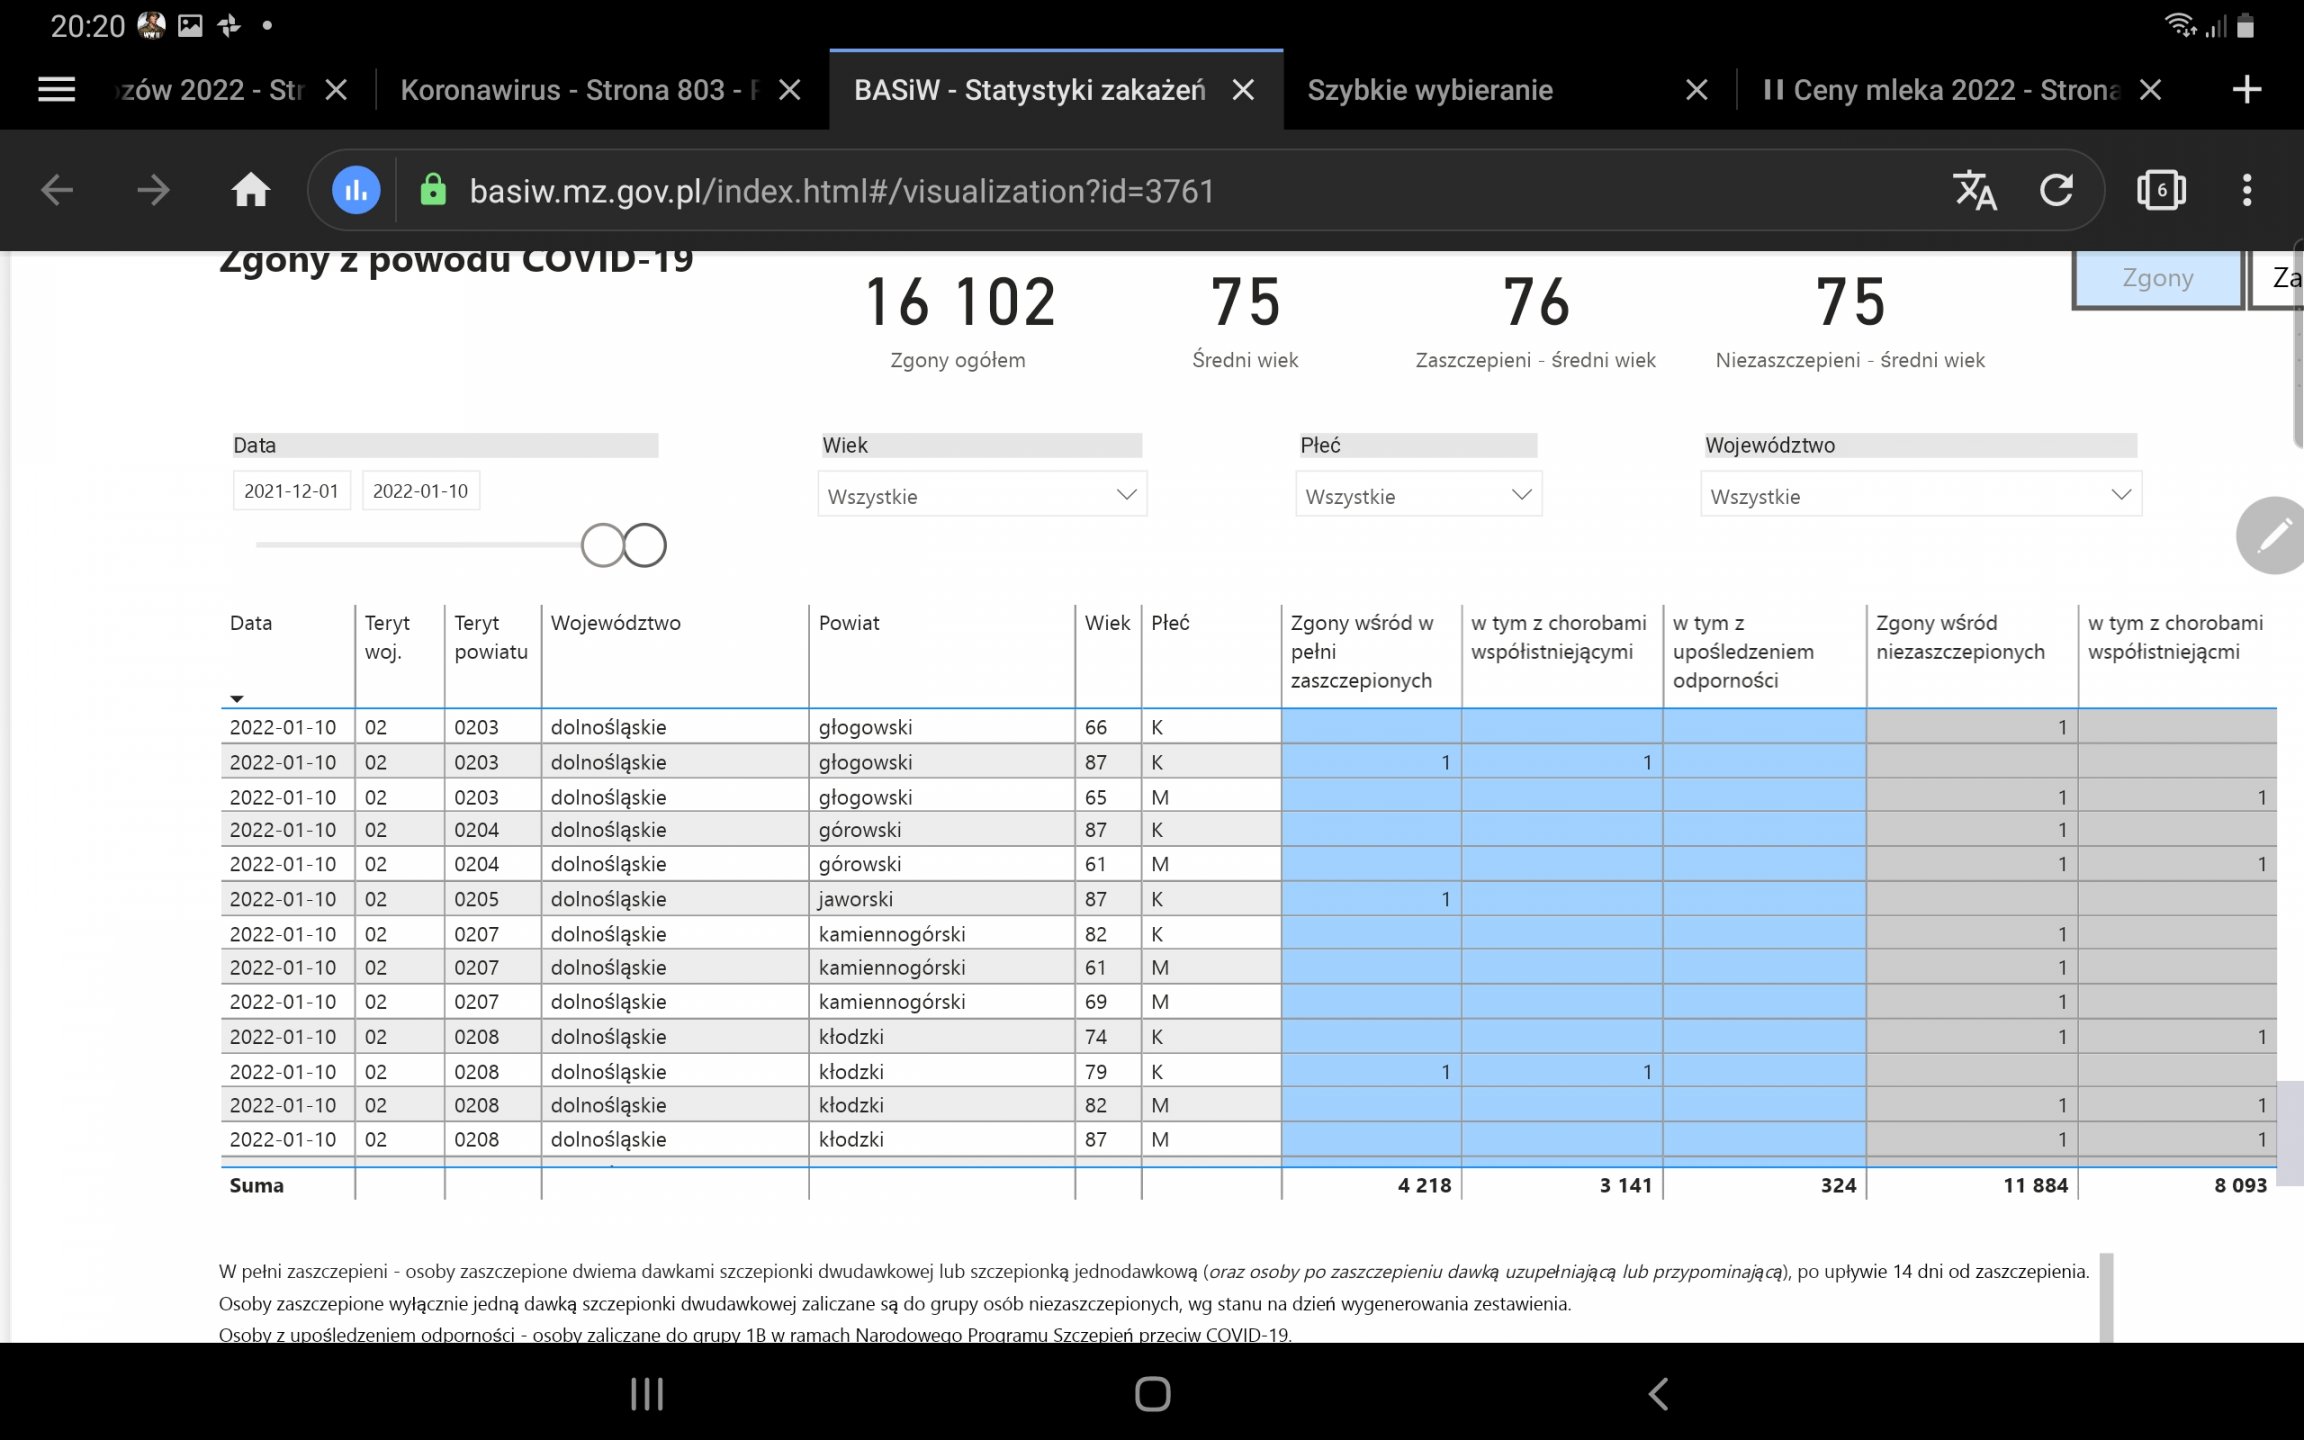Click the round pencil edit button
2304x1440 pixels.
click(x=2272, y=535)
